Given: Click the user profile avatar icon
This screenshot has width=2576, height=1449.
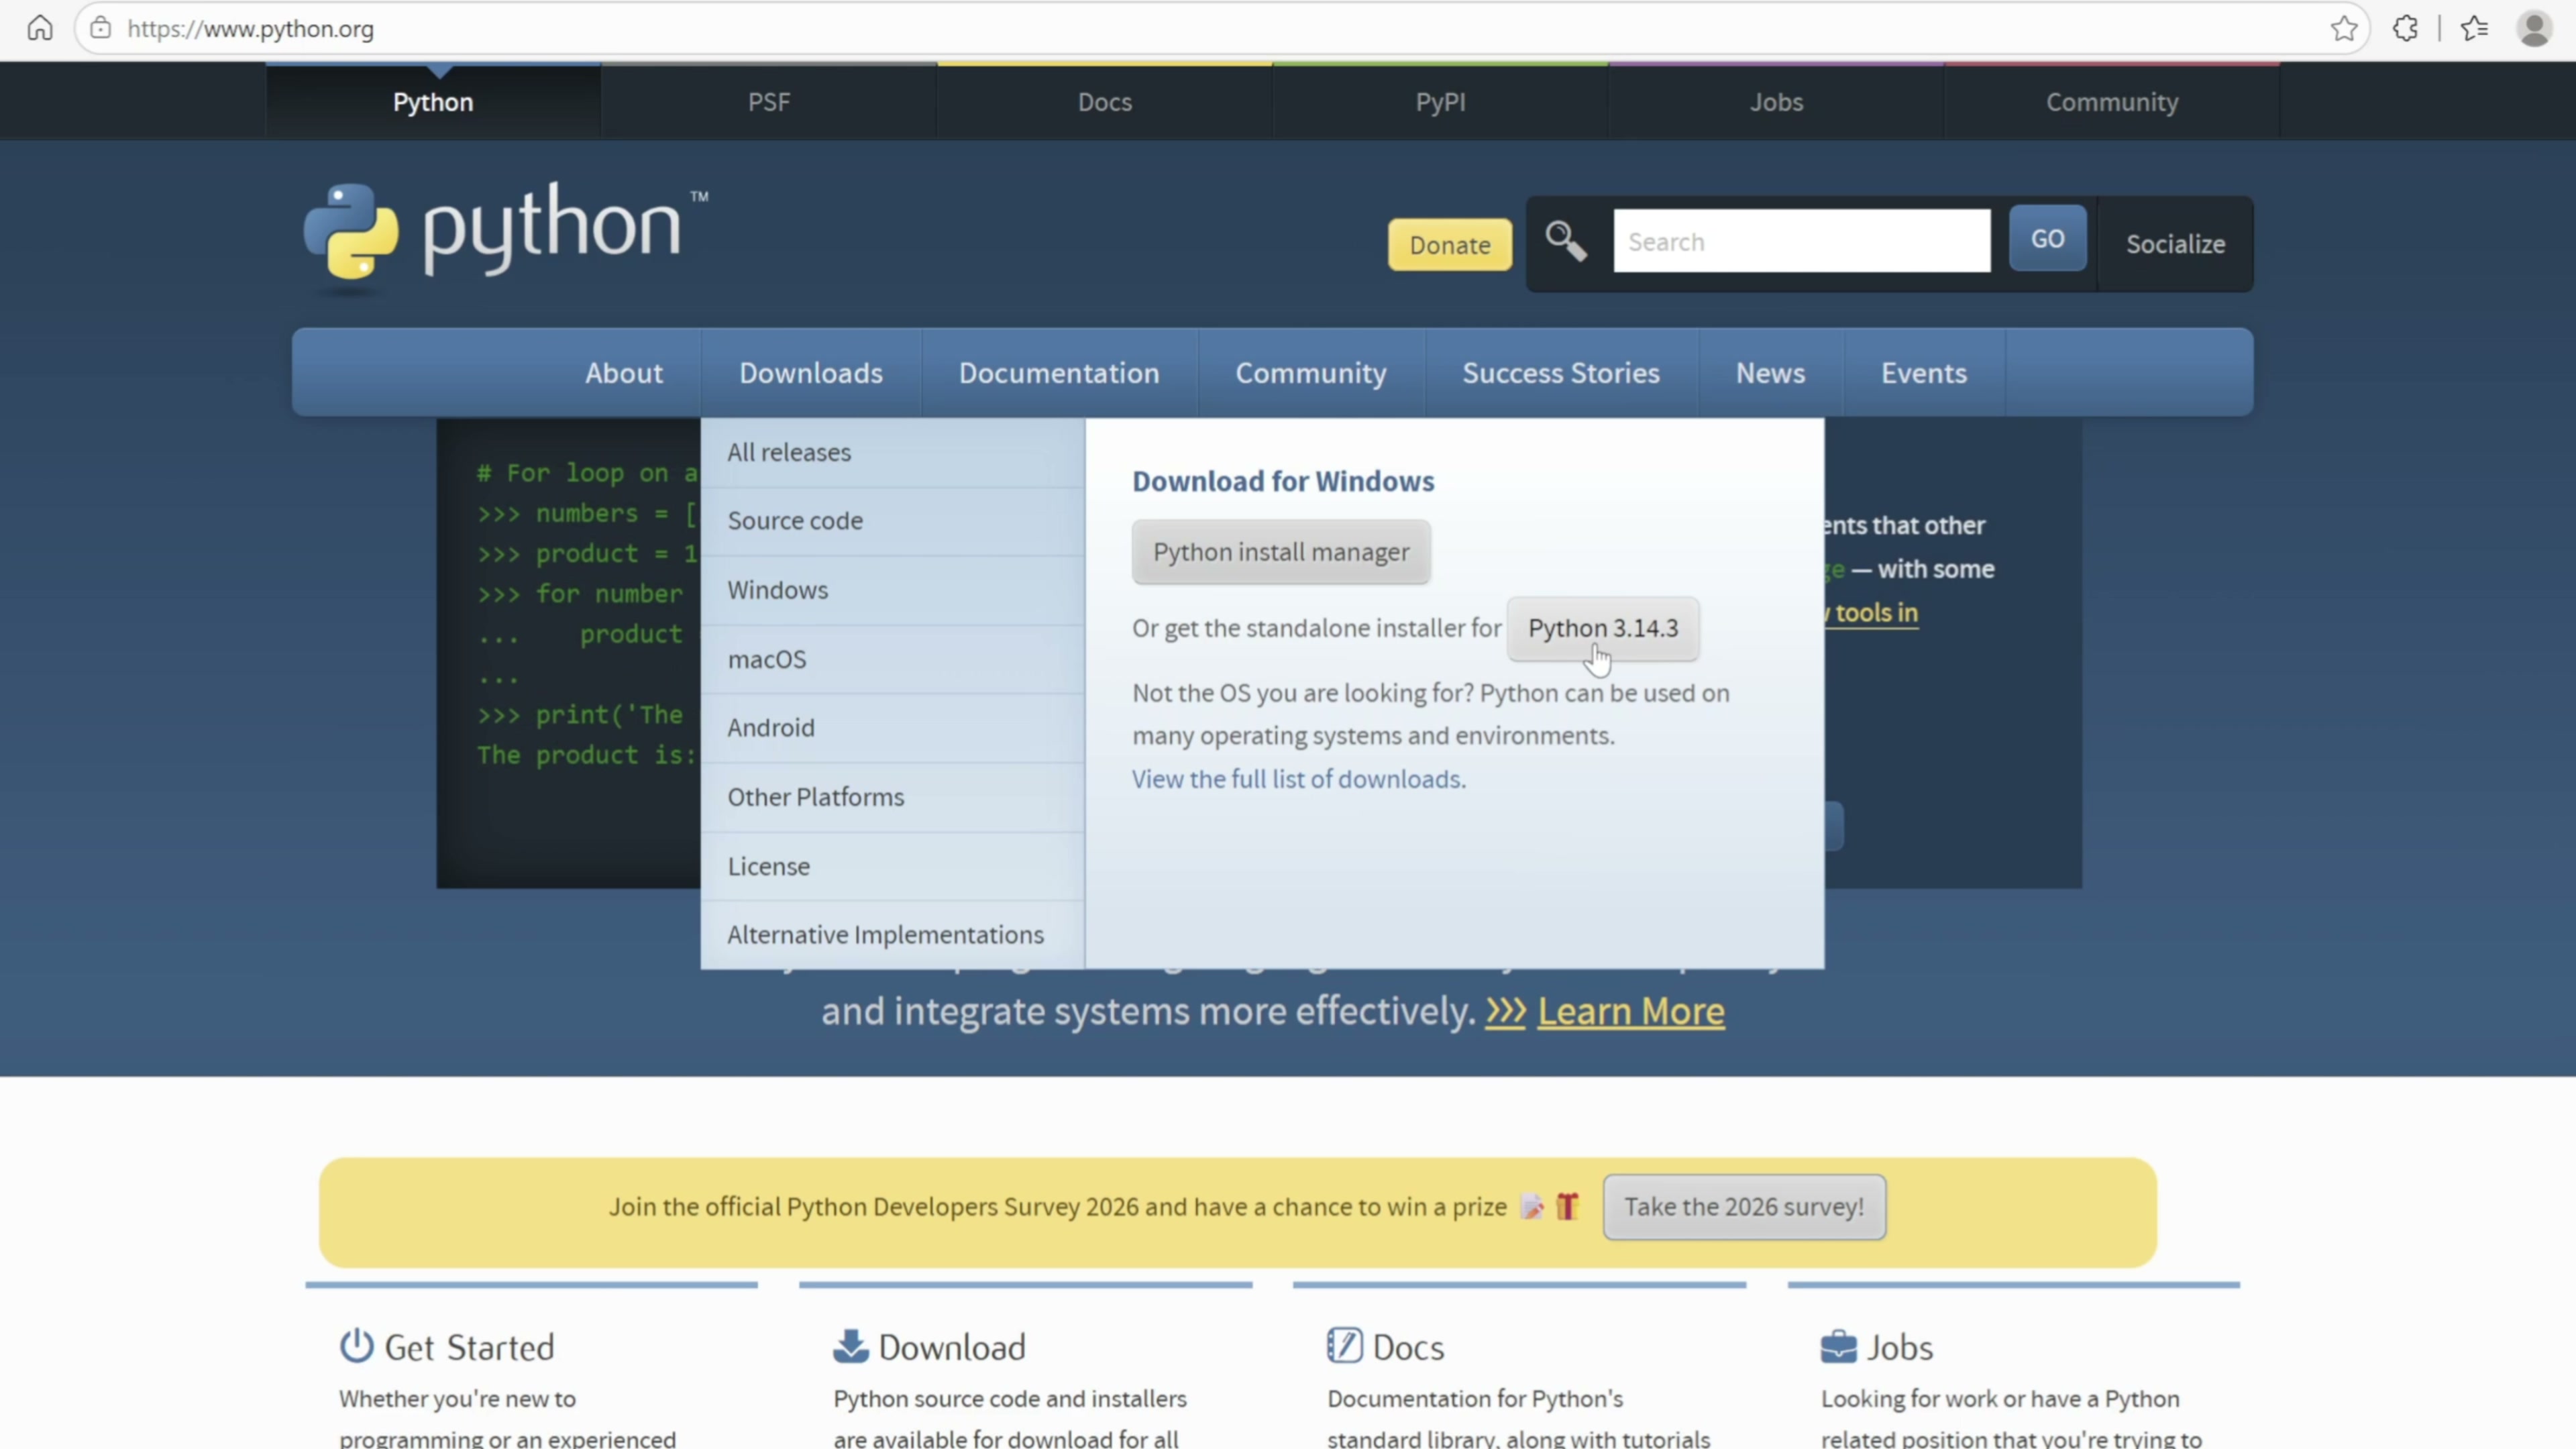Looking at the screenshot, I should (2534, 28).
